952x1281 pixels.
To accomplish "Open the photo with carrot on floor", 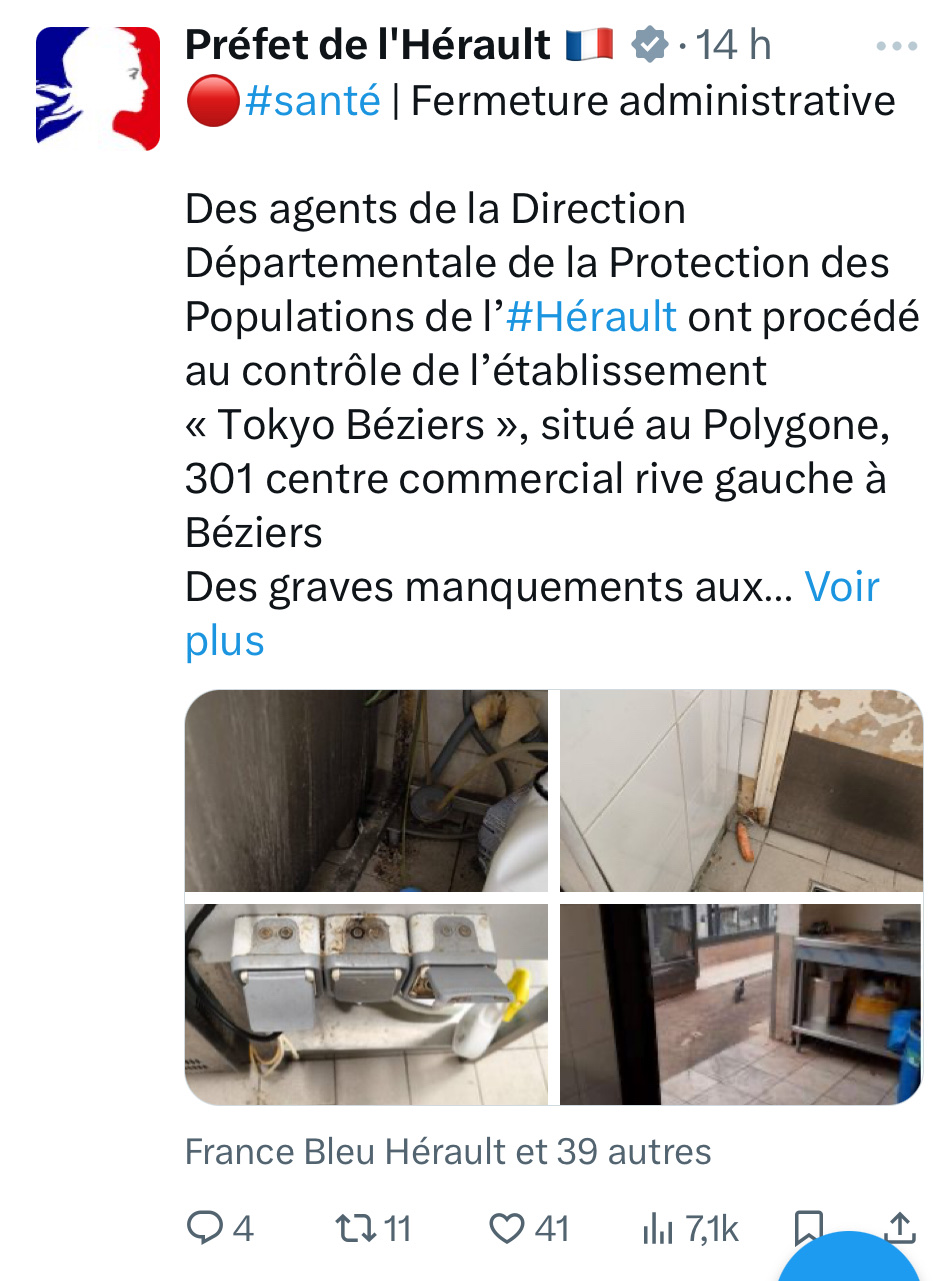I will [x=741, y=790].
